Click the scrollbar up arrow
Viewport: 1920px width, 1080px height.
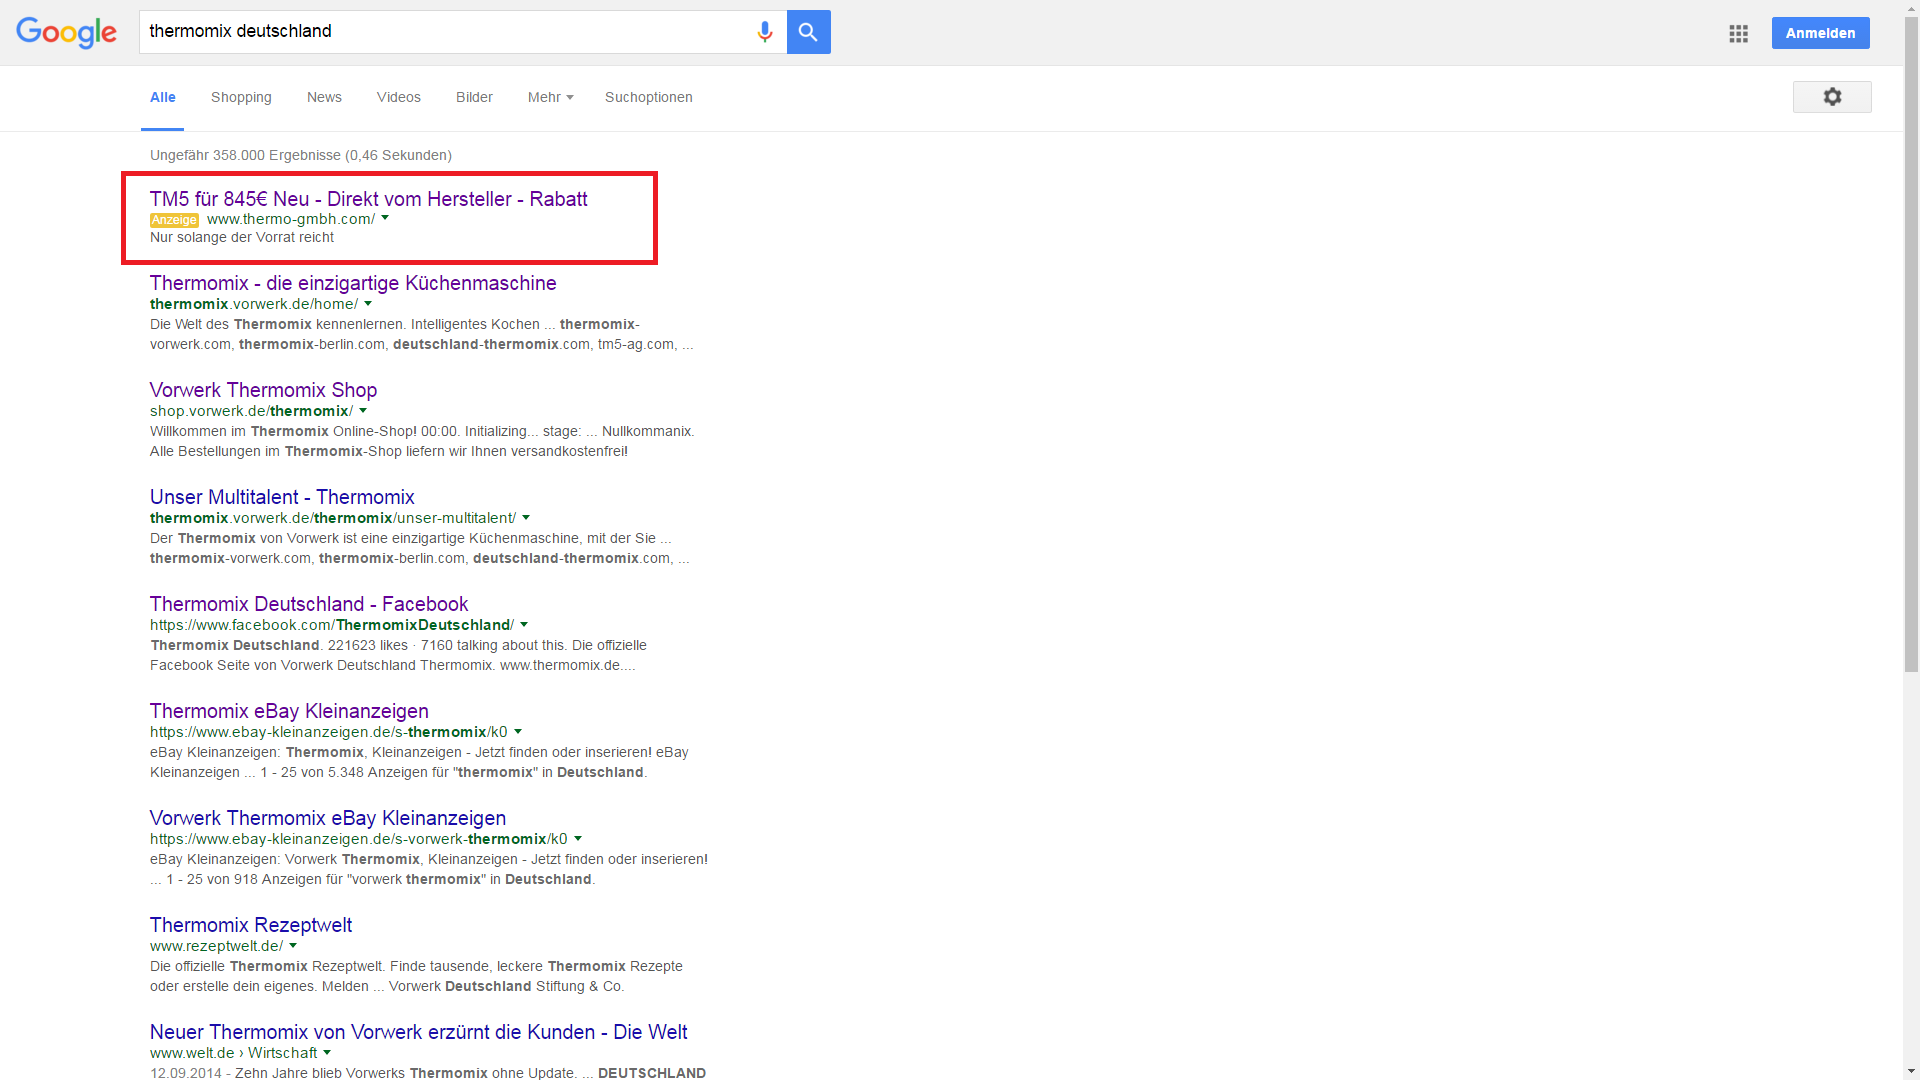click(x=1911, y=8)
